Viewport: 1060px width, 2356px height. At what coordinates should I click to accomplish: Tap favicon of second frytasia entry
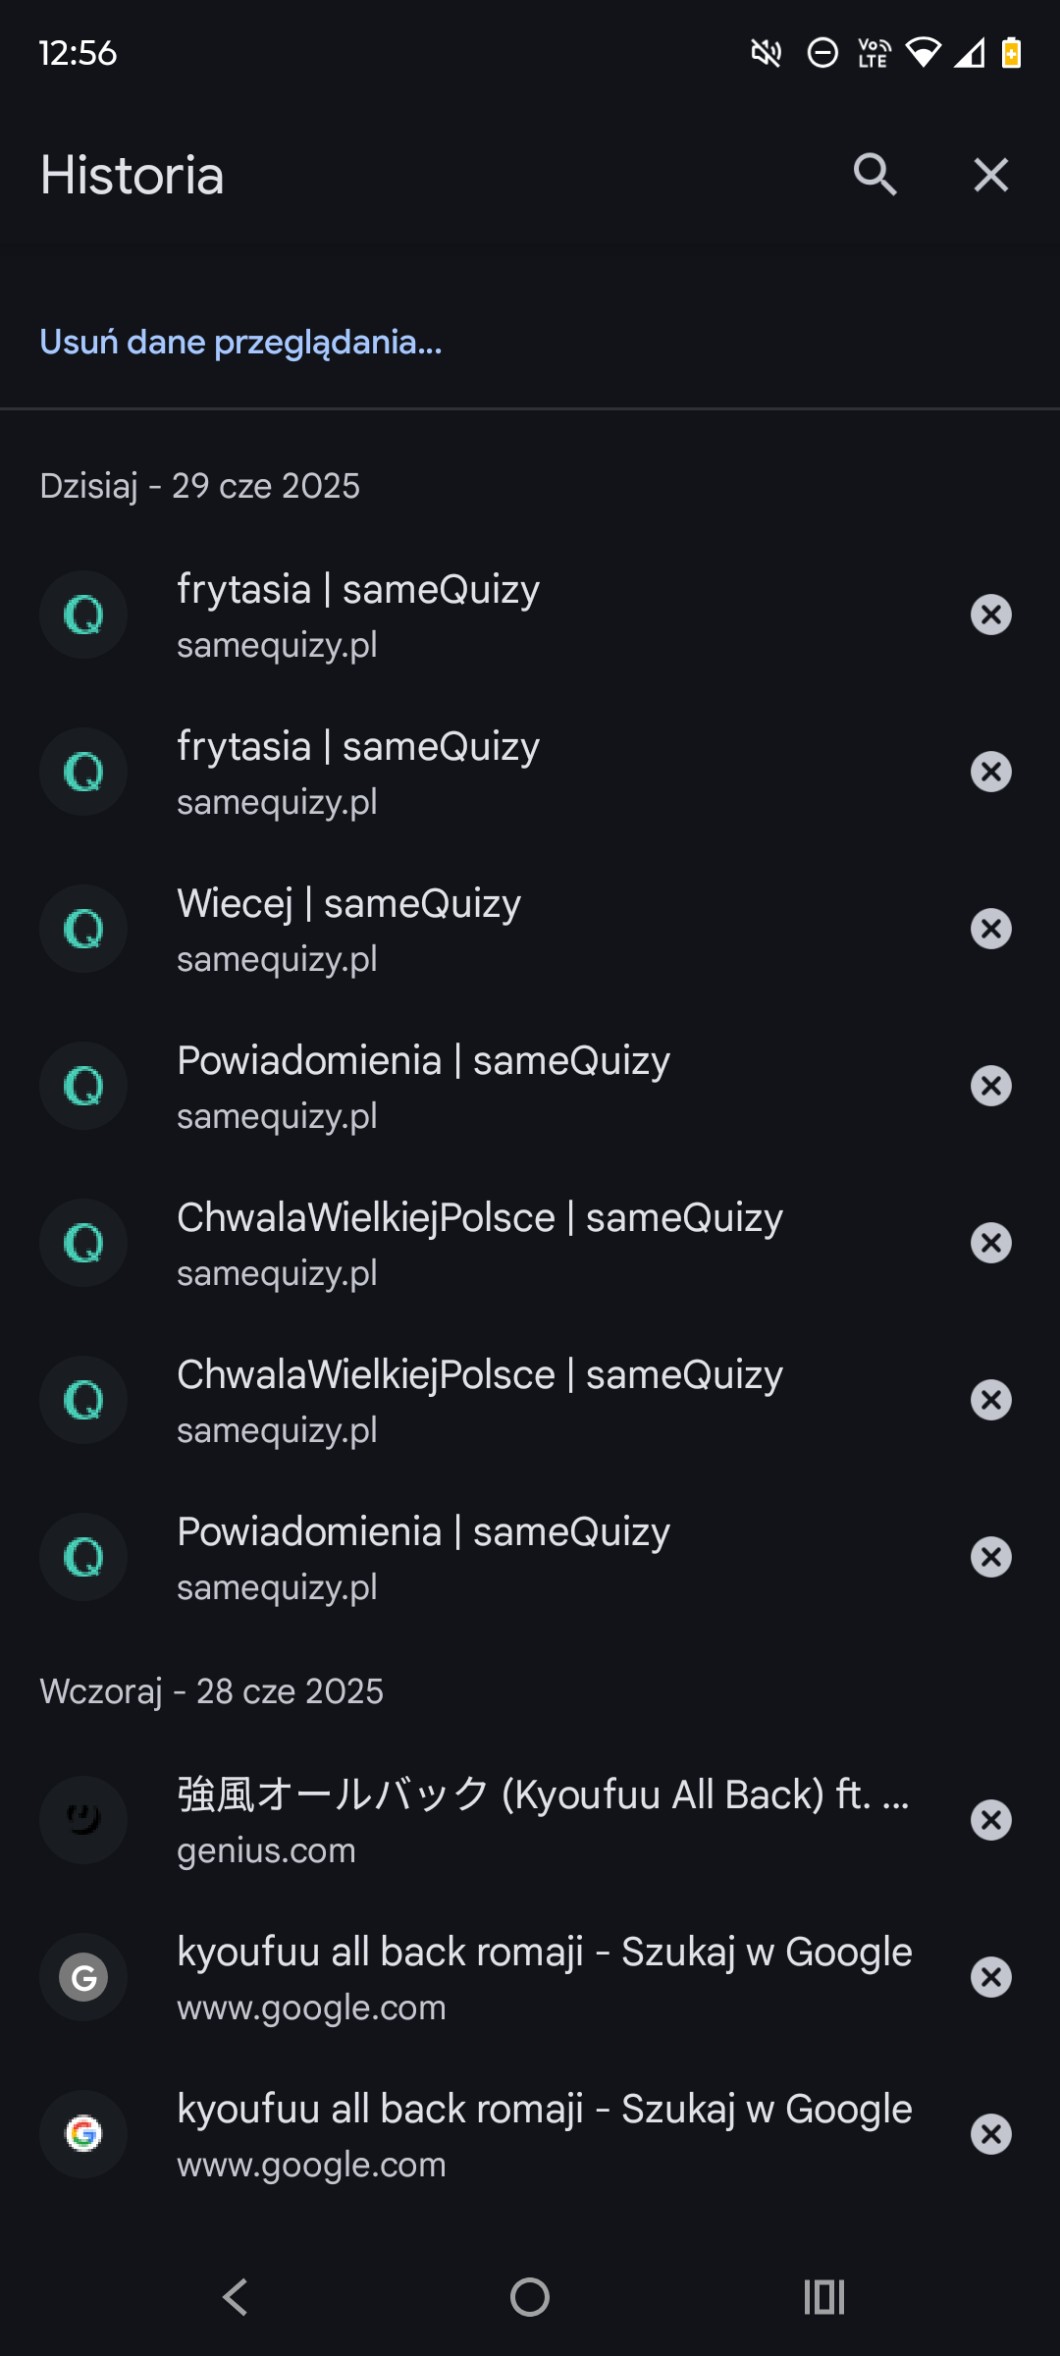pyautogui.click(x=84, y=772)
